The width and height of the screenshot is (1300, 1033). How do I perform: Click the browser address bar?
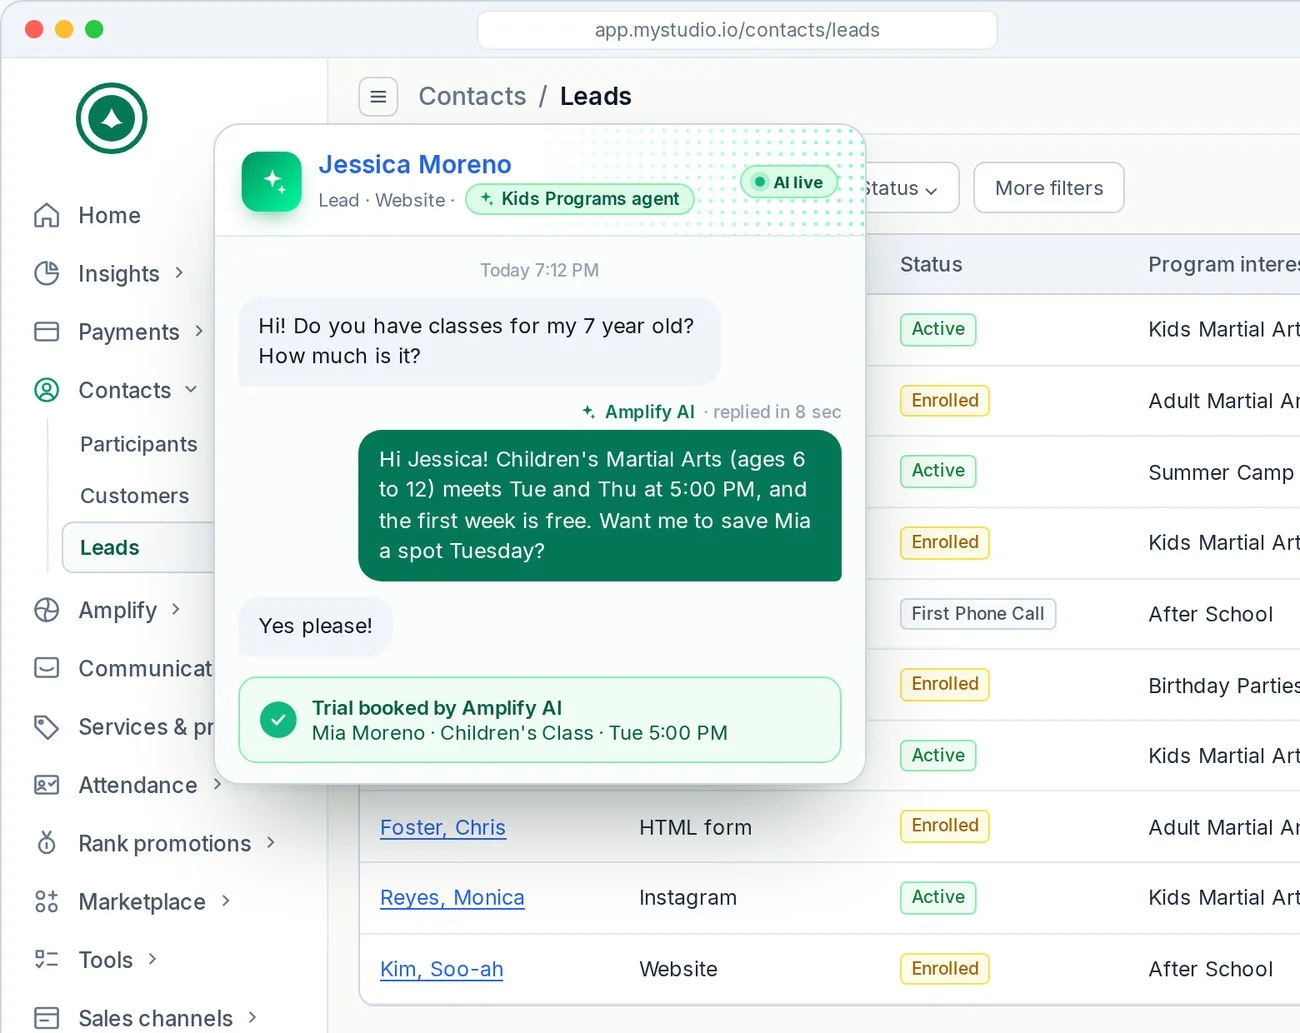(737, 30)
